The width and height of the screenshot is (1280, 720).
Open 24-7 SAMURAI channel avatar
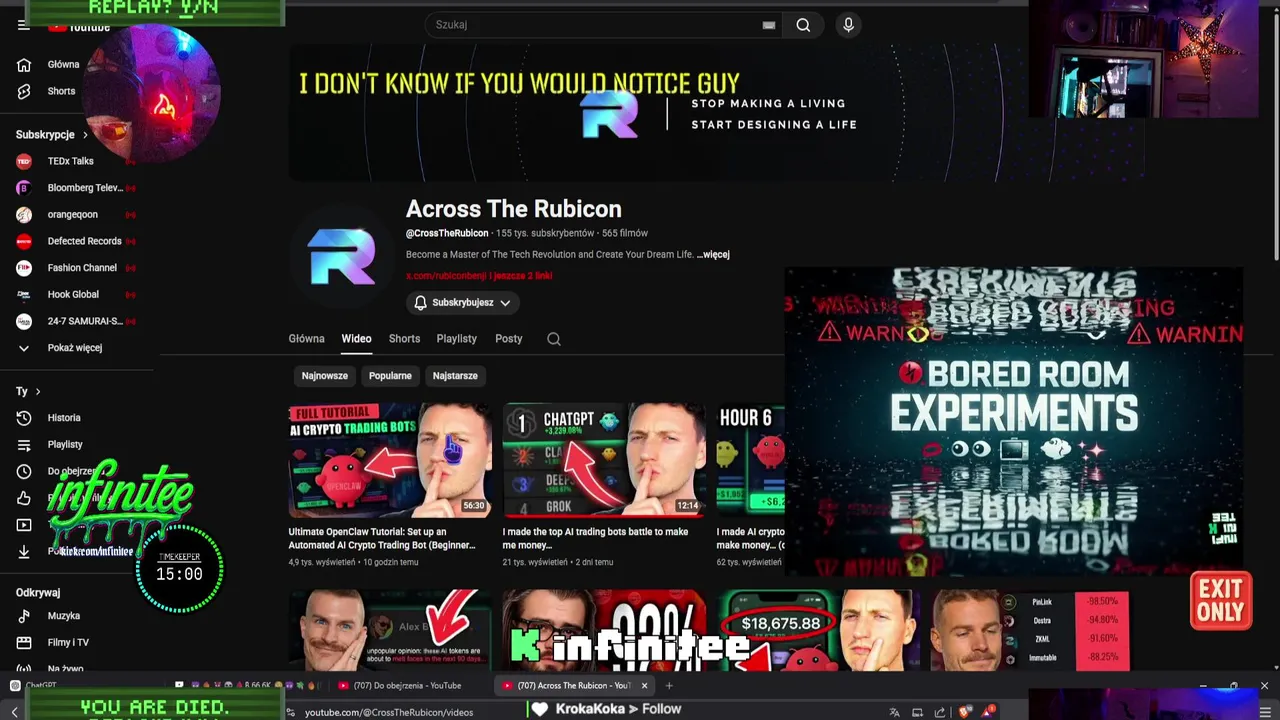24,321
